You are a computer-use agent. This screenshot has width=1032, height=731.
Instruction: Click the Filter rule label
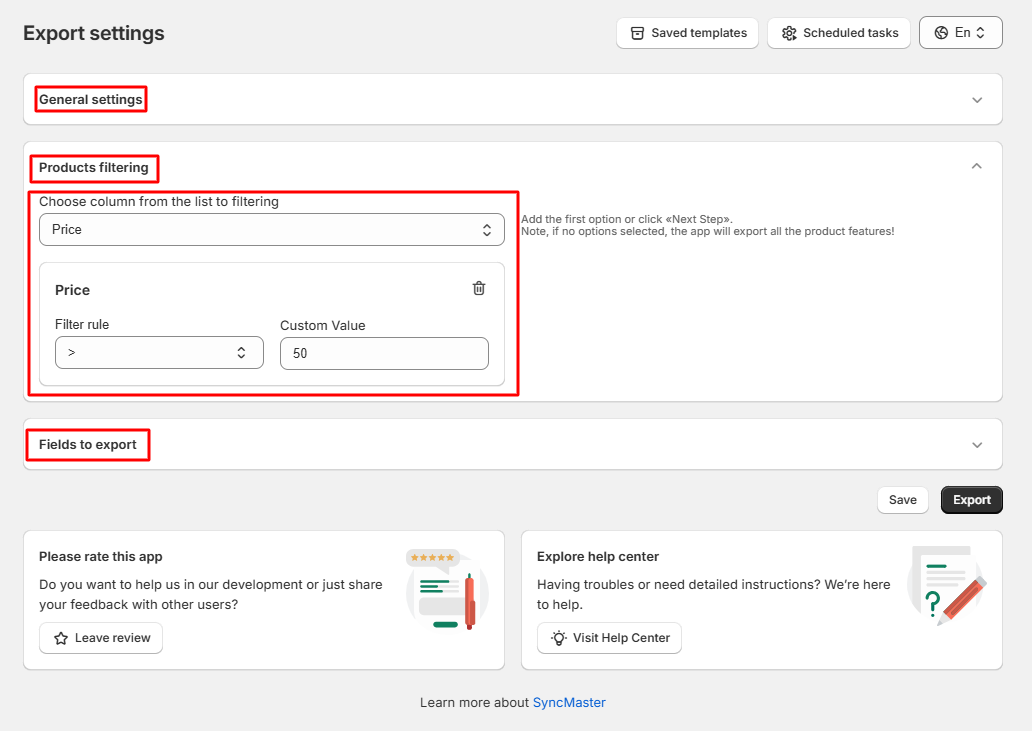pyautogui.click(x=82, y=324)
